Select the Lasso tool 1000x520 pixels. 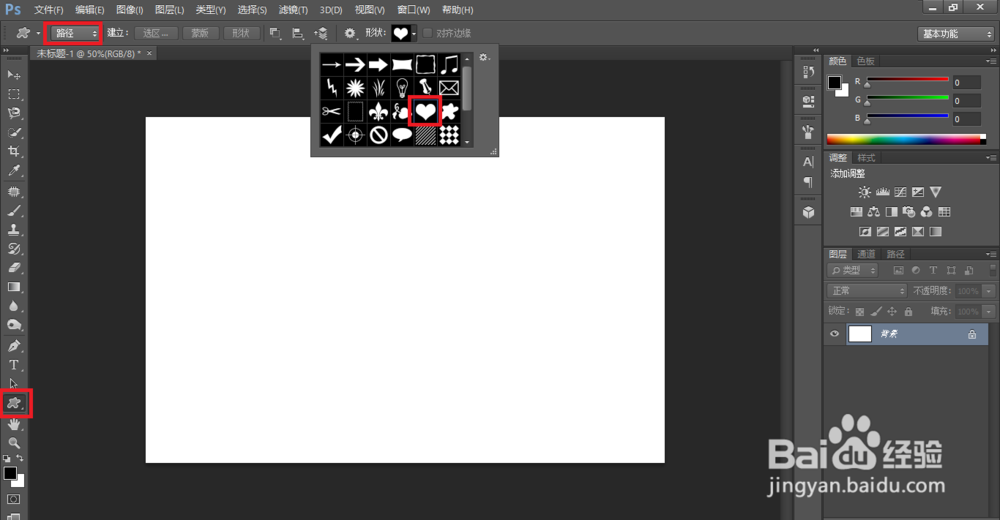pos(13,114)
